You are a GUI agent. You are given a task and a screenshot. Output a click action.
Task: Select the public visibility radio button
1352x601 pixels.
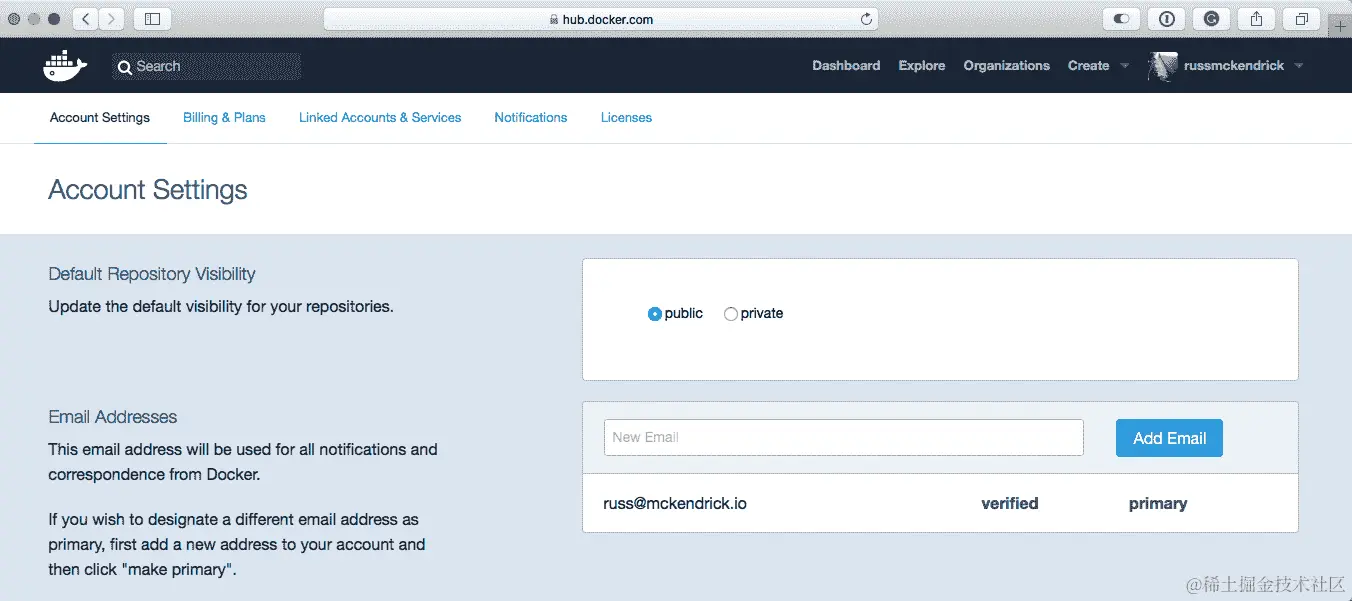[655, 314]
